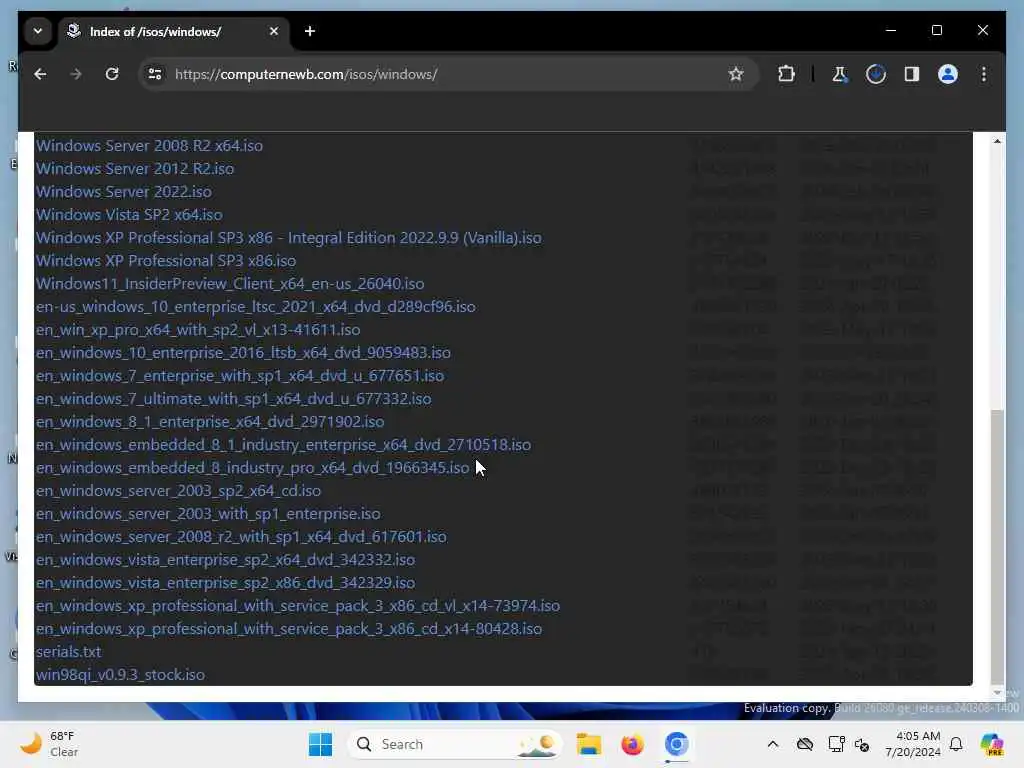Show hidden system tray icons
1024x768 pixels.
point(773,744)
